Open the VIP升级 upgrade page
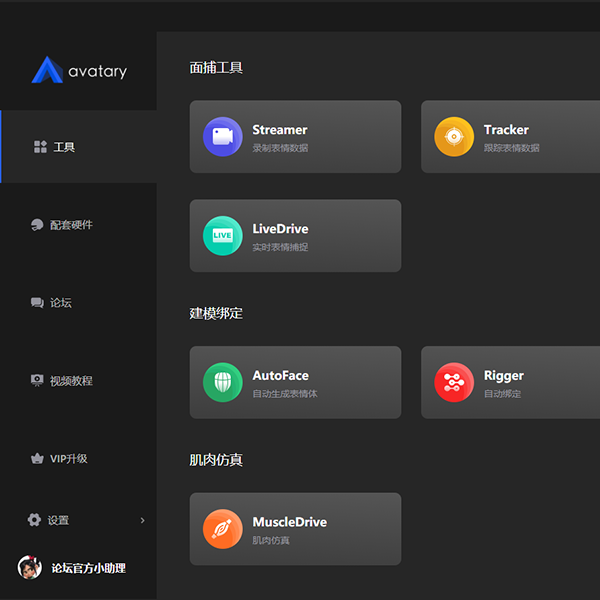Screen dimensions: 600x600 69,459
